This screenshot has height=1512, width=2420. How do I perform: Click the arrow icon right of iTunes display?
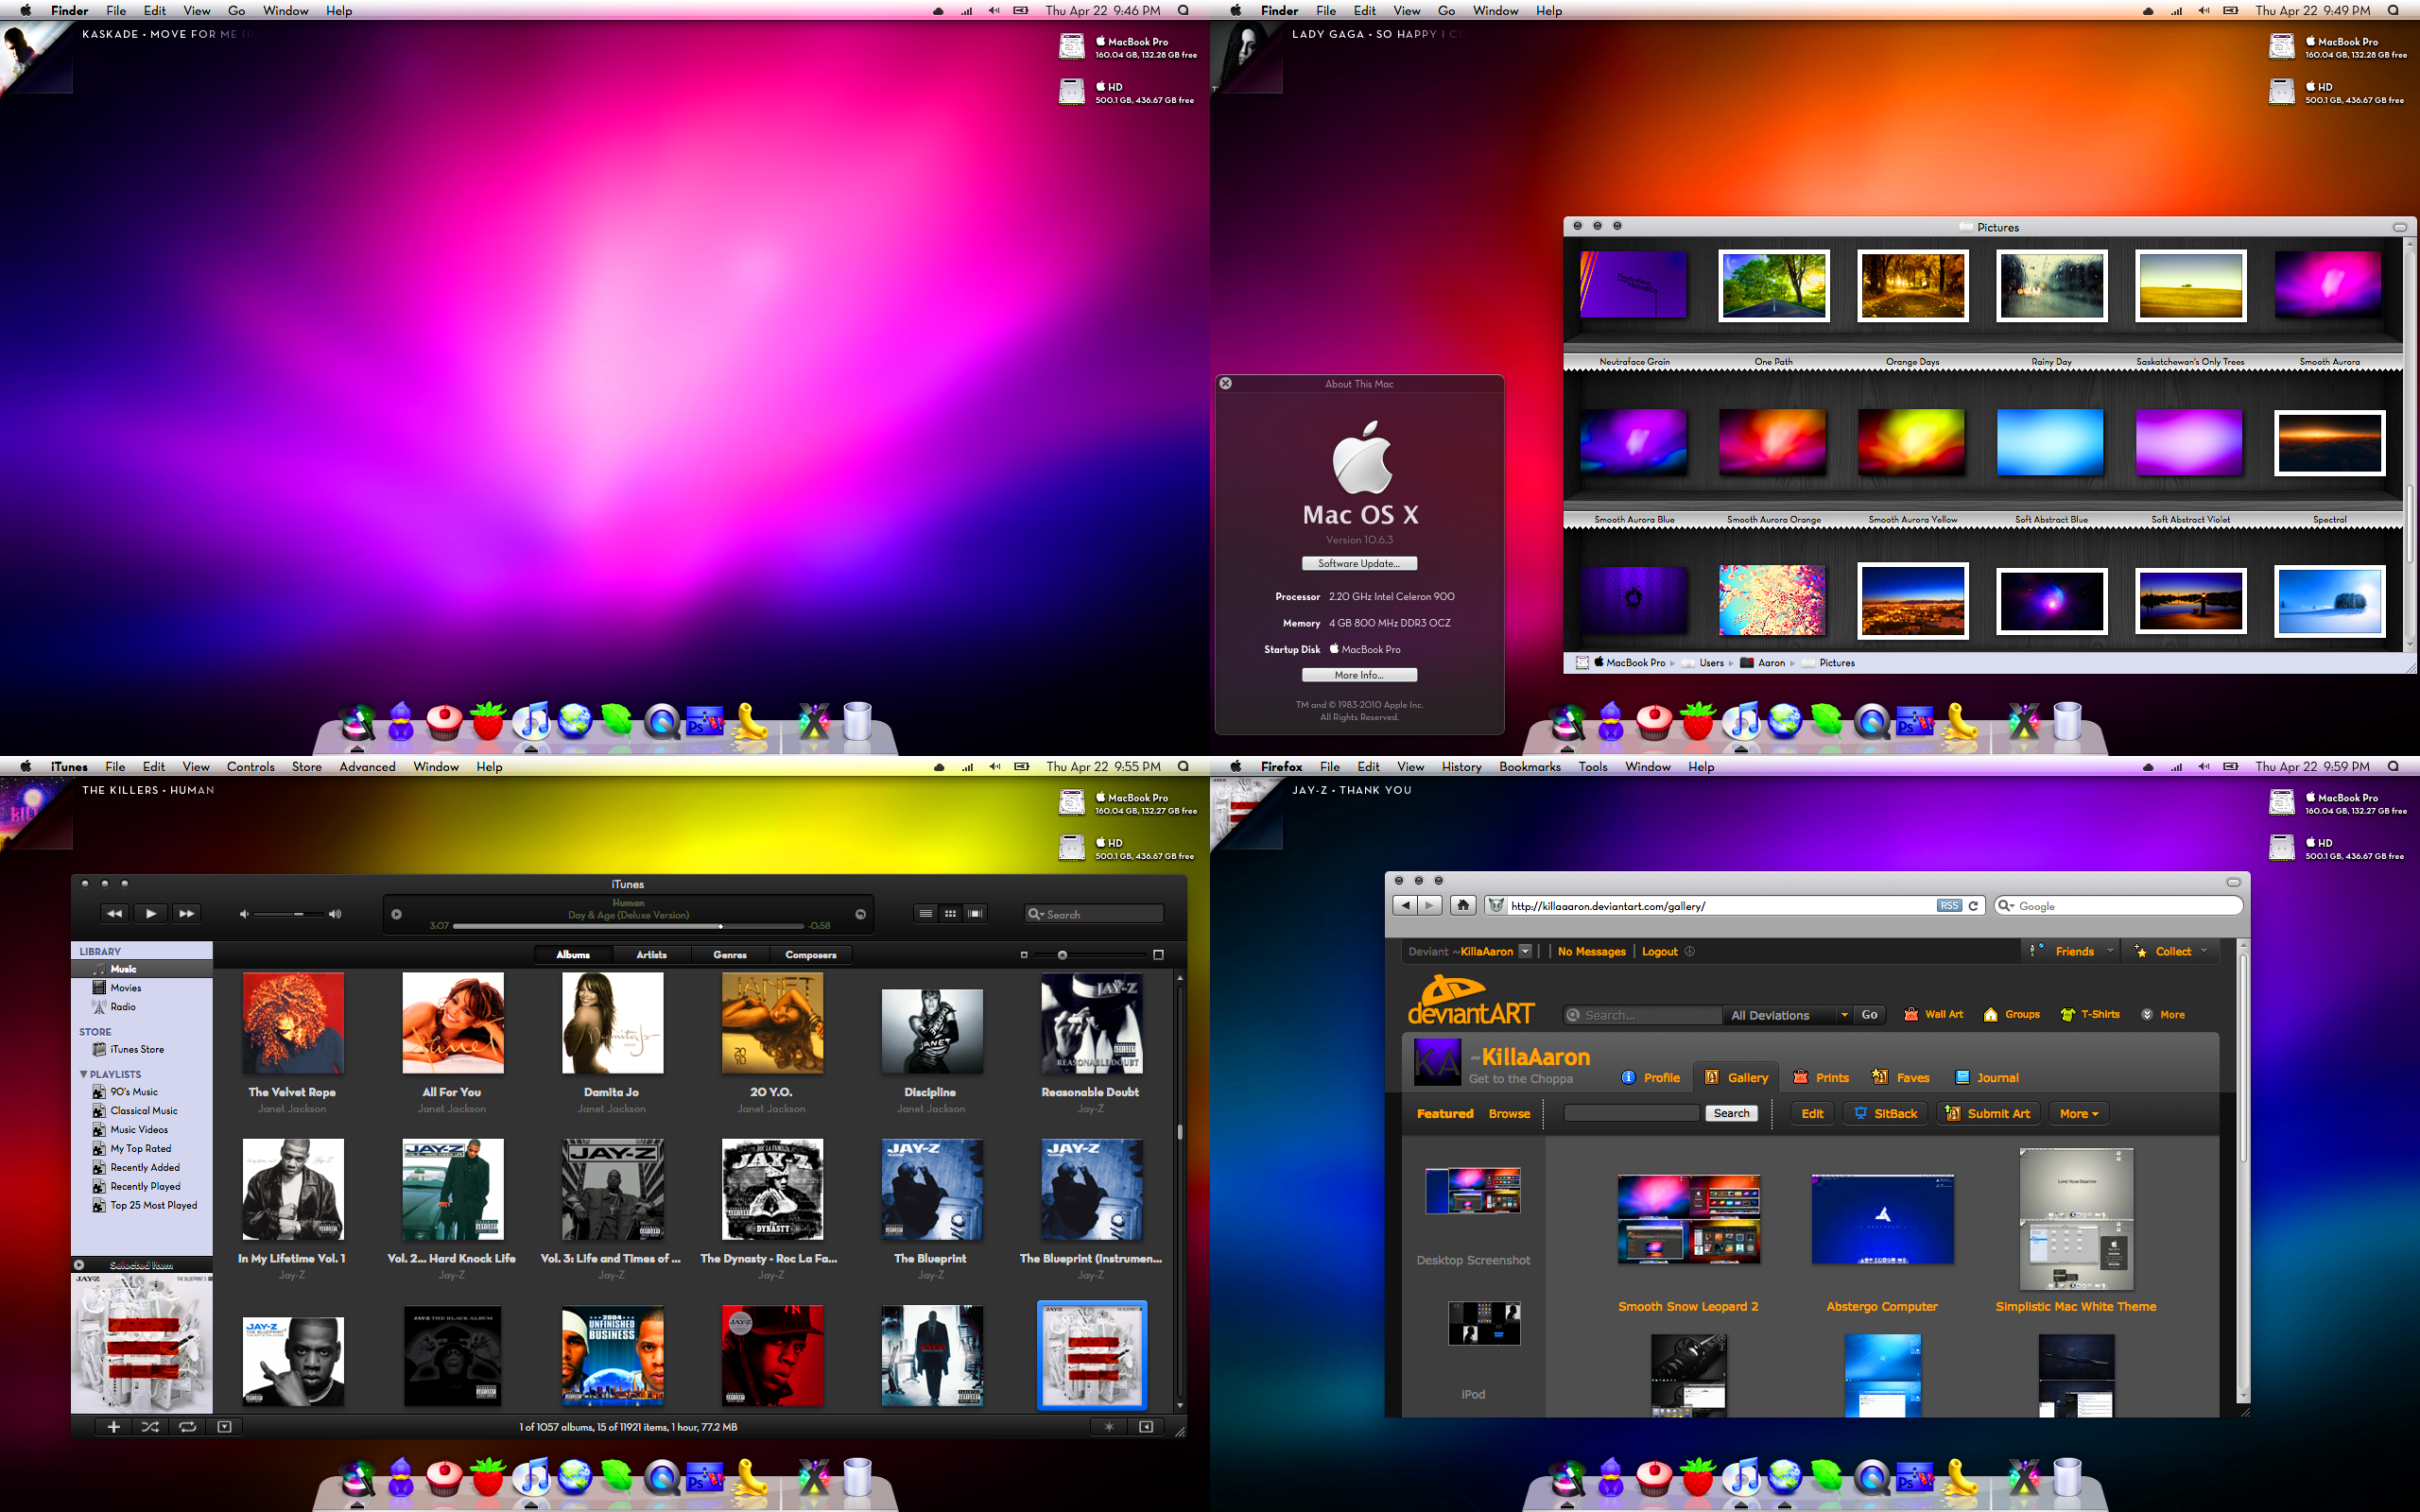860,914
